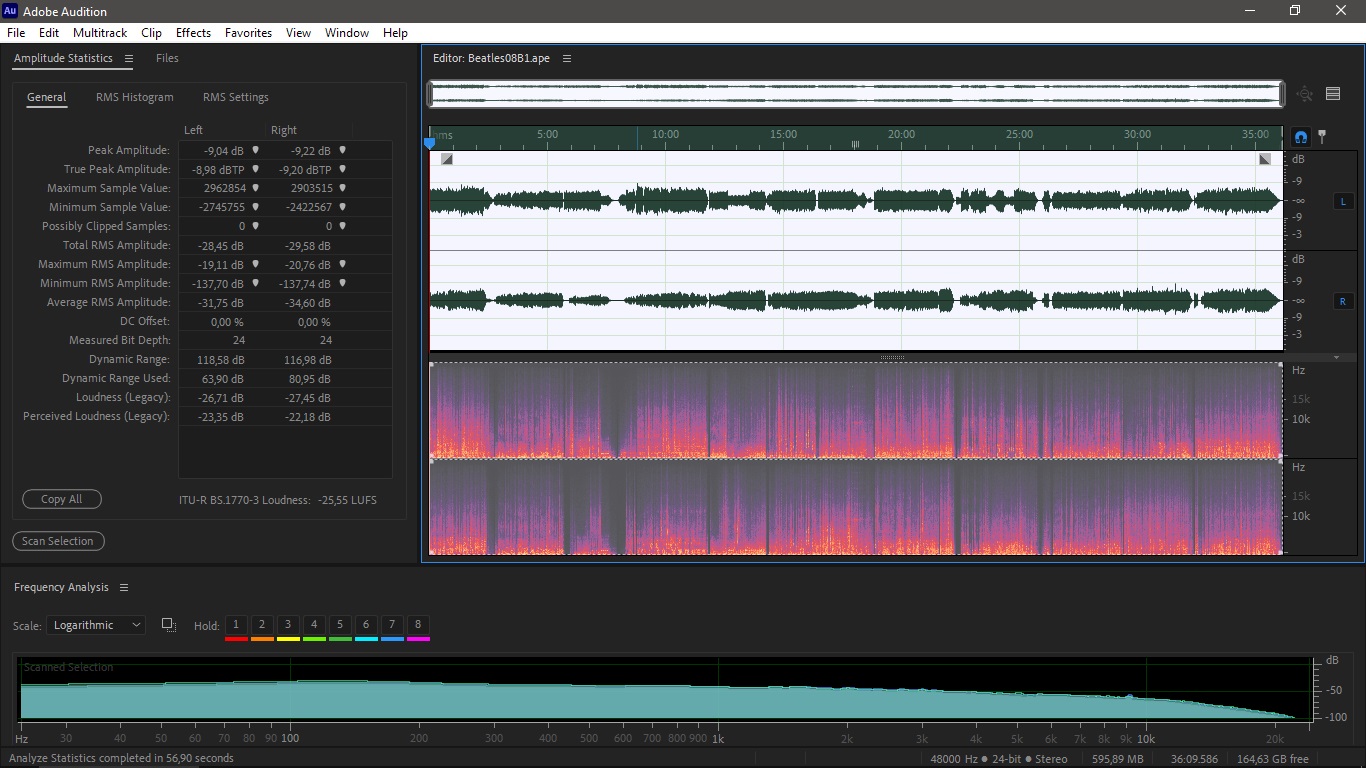Click the magenta color bar under Hold 8
Viewport: 1366px width, 768px height.
coord(418,638)
